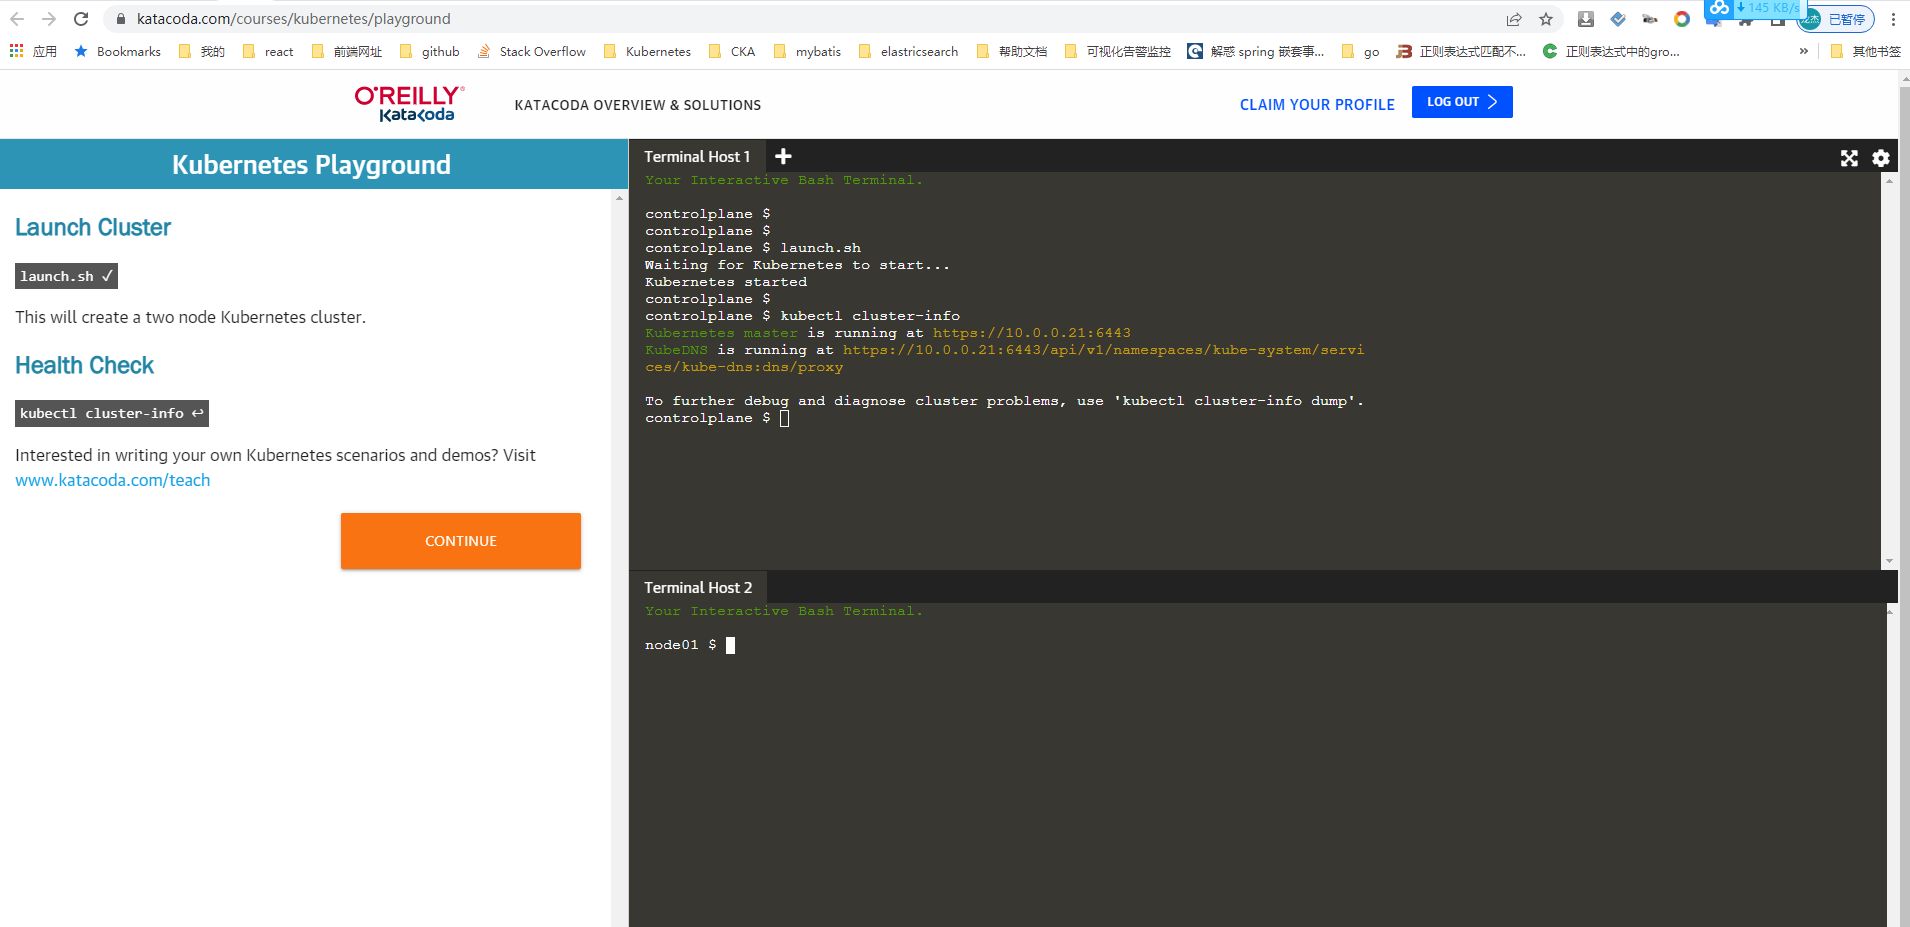This screenshot has width=1910, height=927.
Task: Show more bookmarks chevron
Action: tap(1804, 51)
